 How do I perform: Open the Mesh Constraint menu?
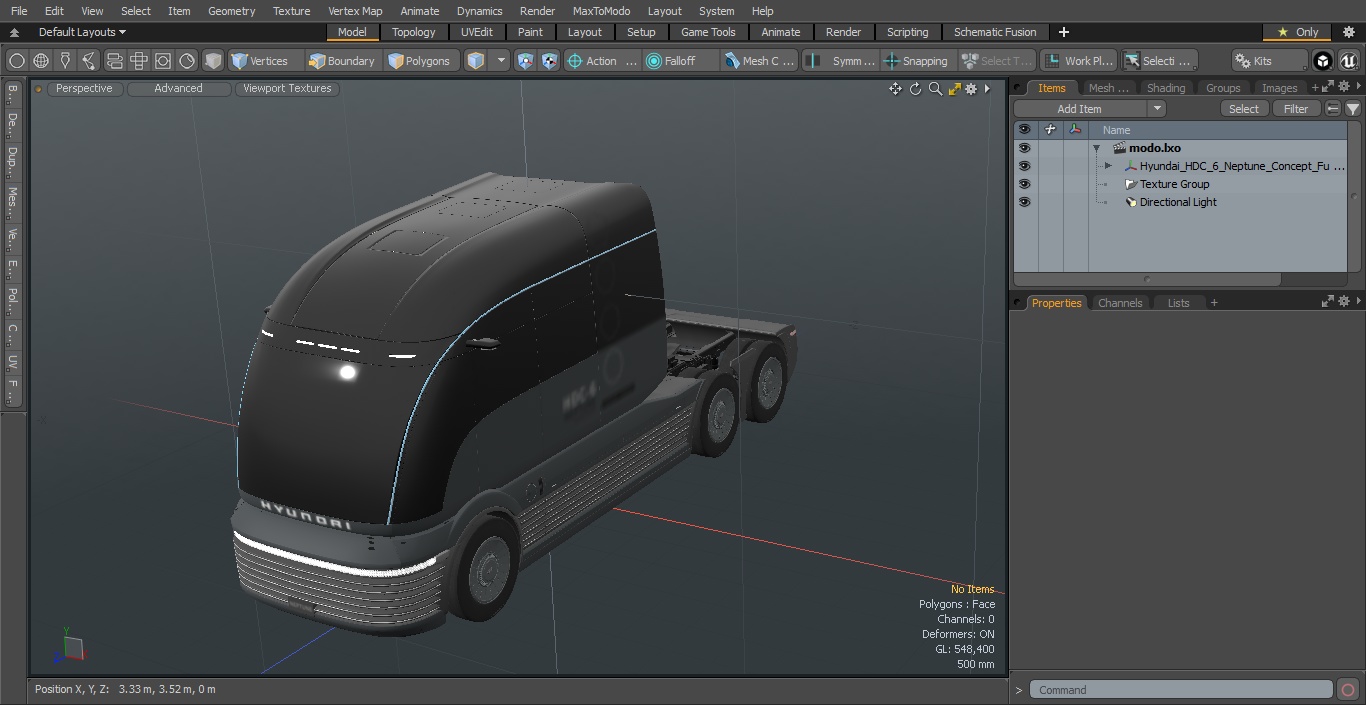tap(760, 61)
